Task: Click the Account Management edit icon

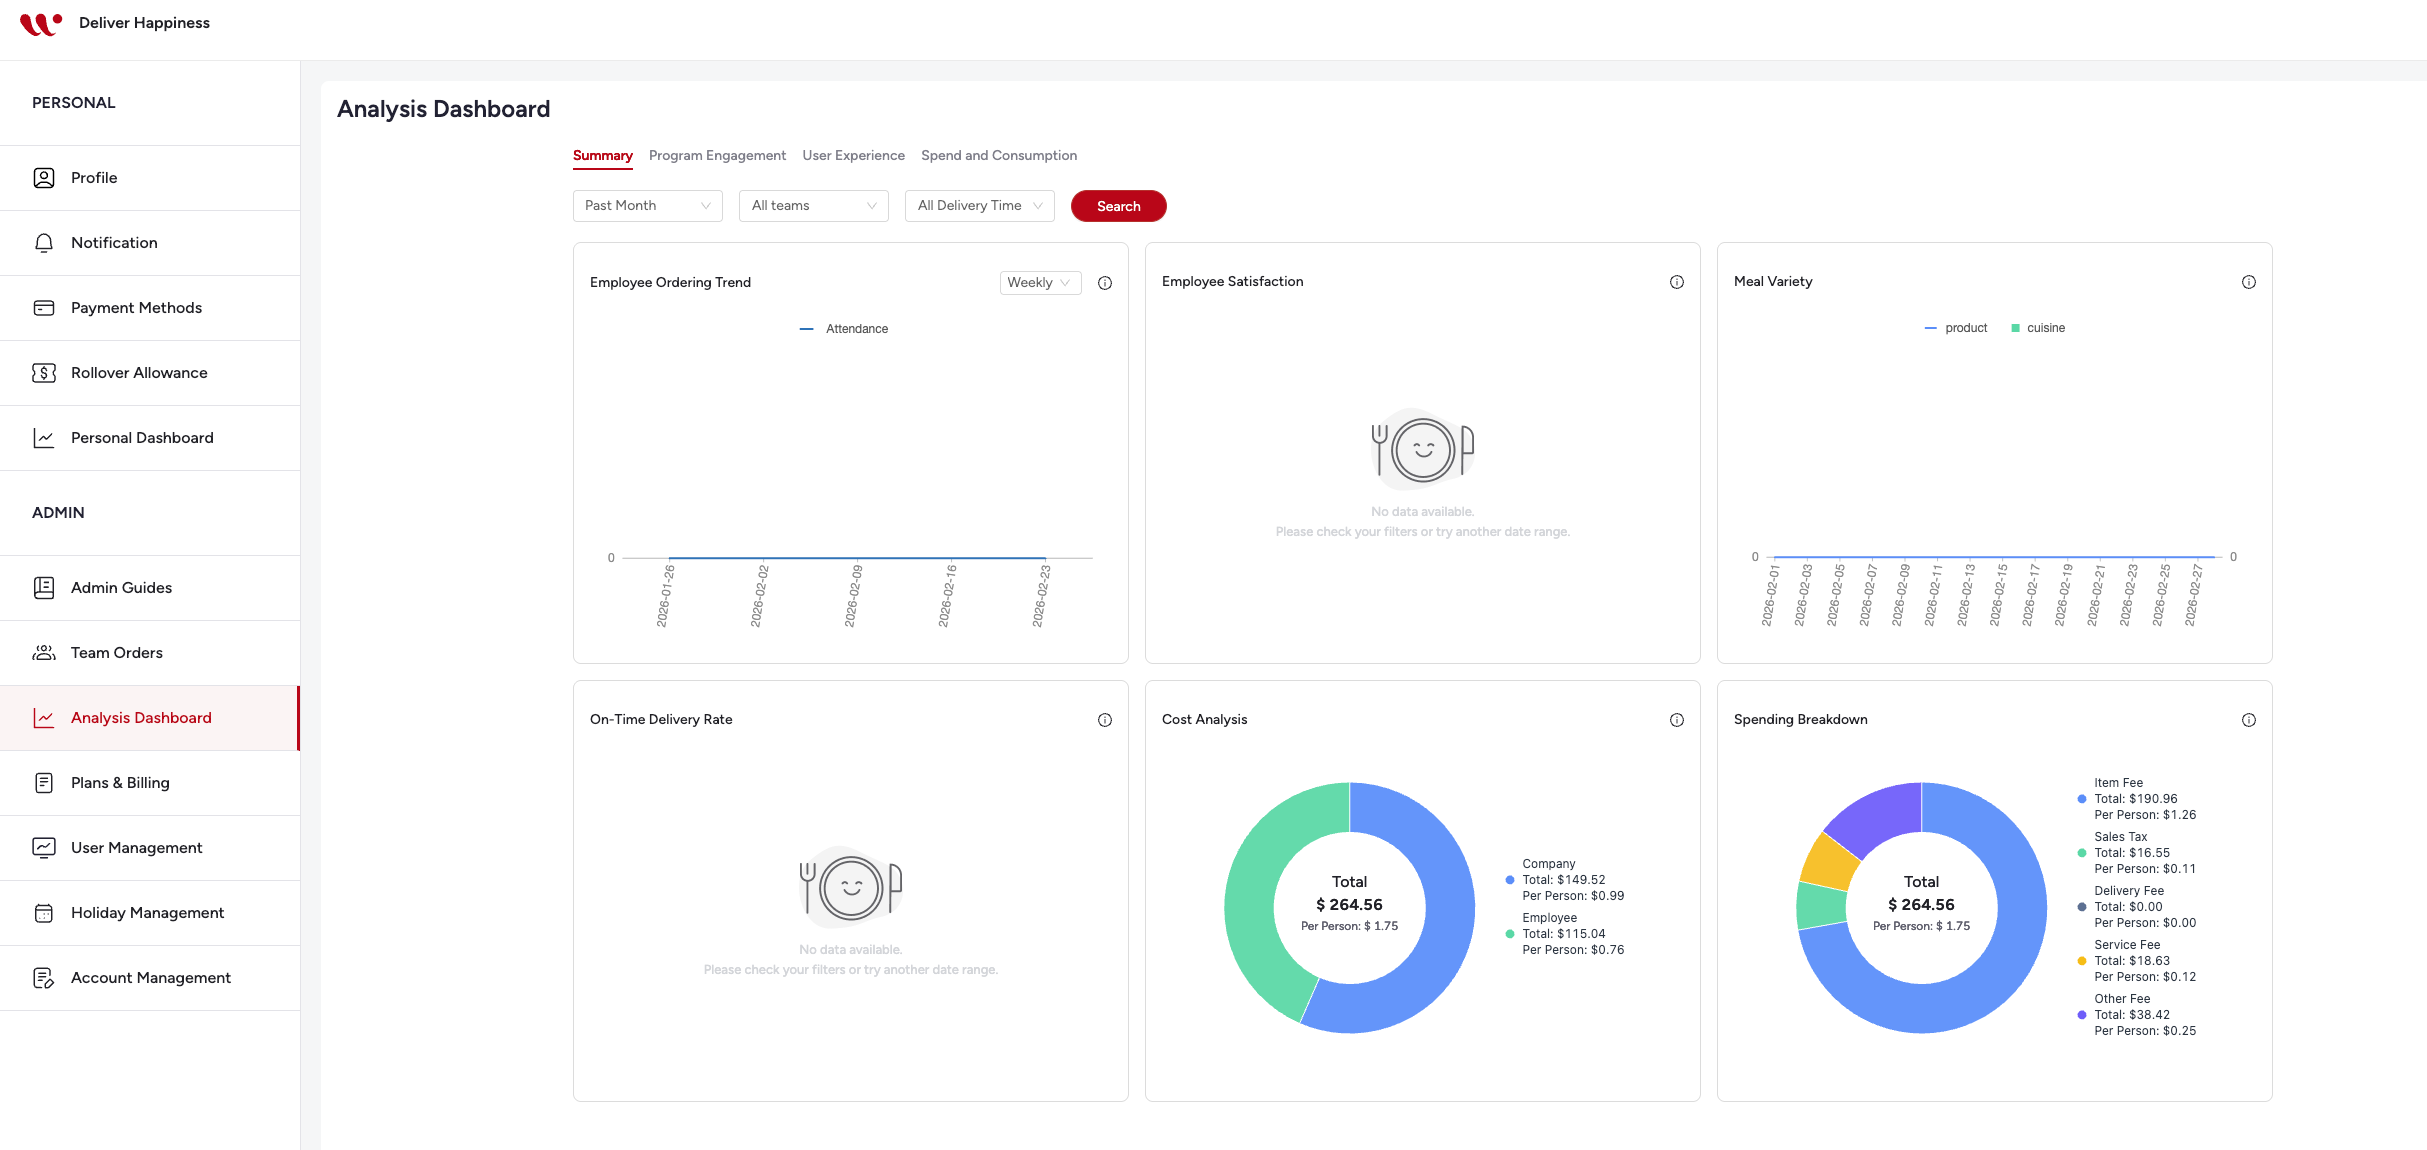Action: [x=44, y=978]
